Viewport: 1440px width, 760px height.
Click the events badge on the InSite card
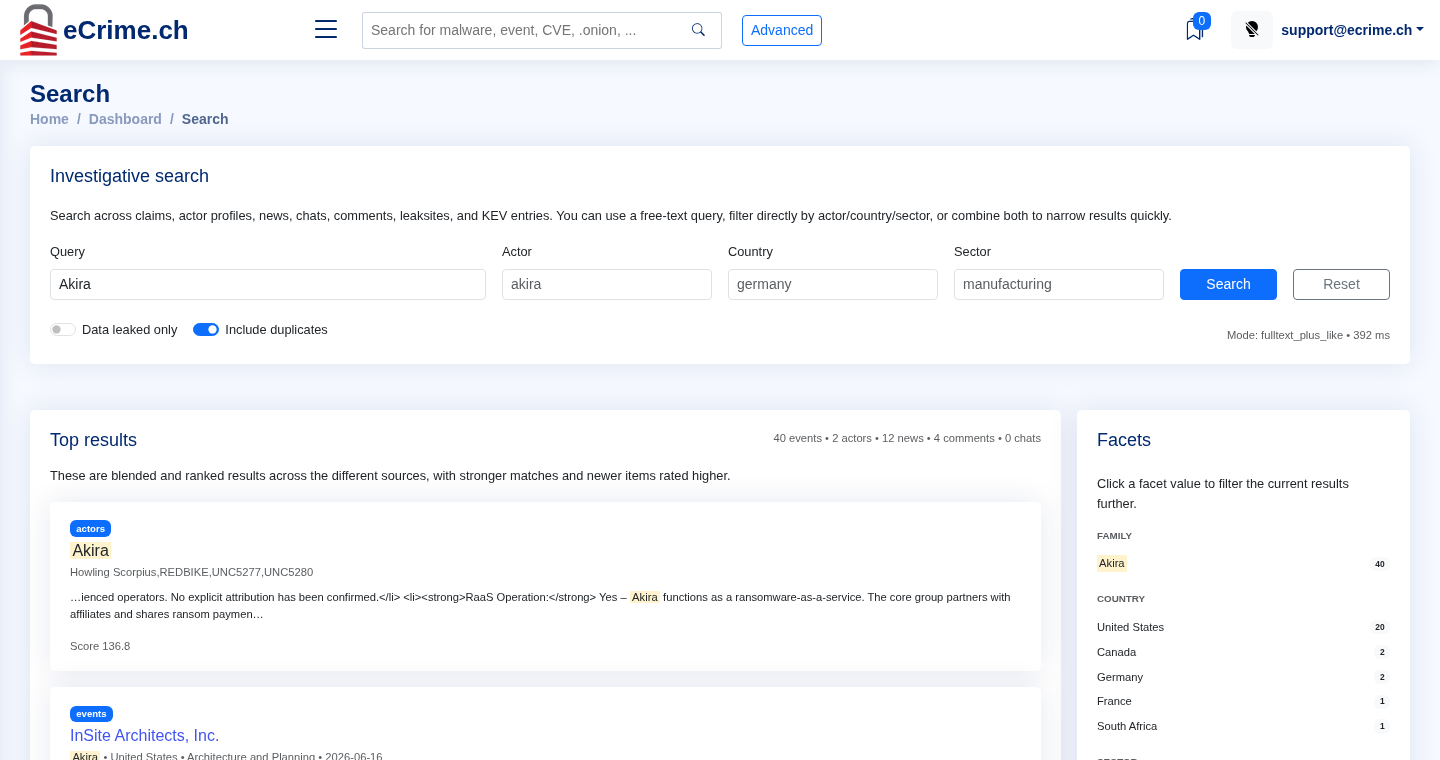(x=91, y=714)
